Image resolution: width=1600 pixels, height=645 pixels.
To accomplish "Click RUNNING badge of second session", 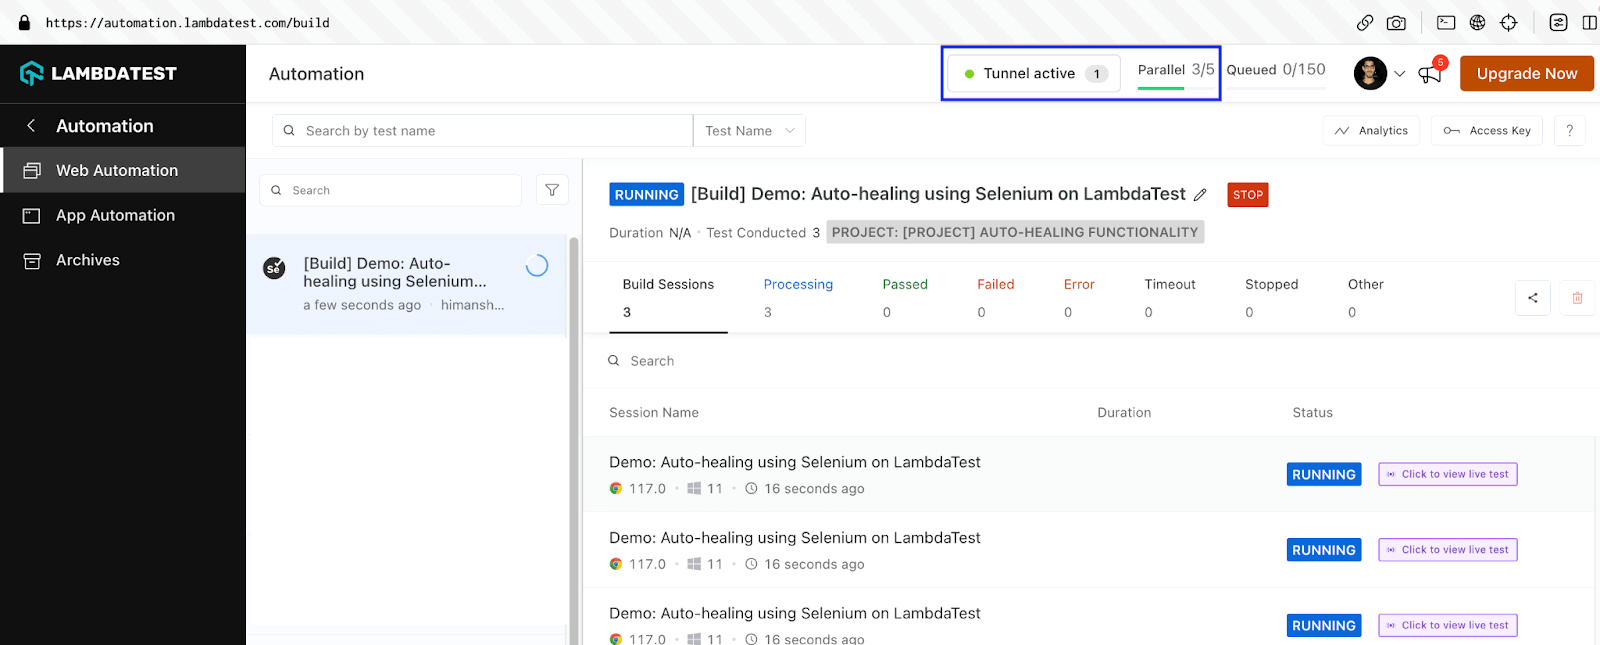I will click(1324, 550).
